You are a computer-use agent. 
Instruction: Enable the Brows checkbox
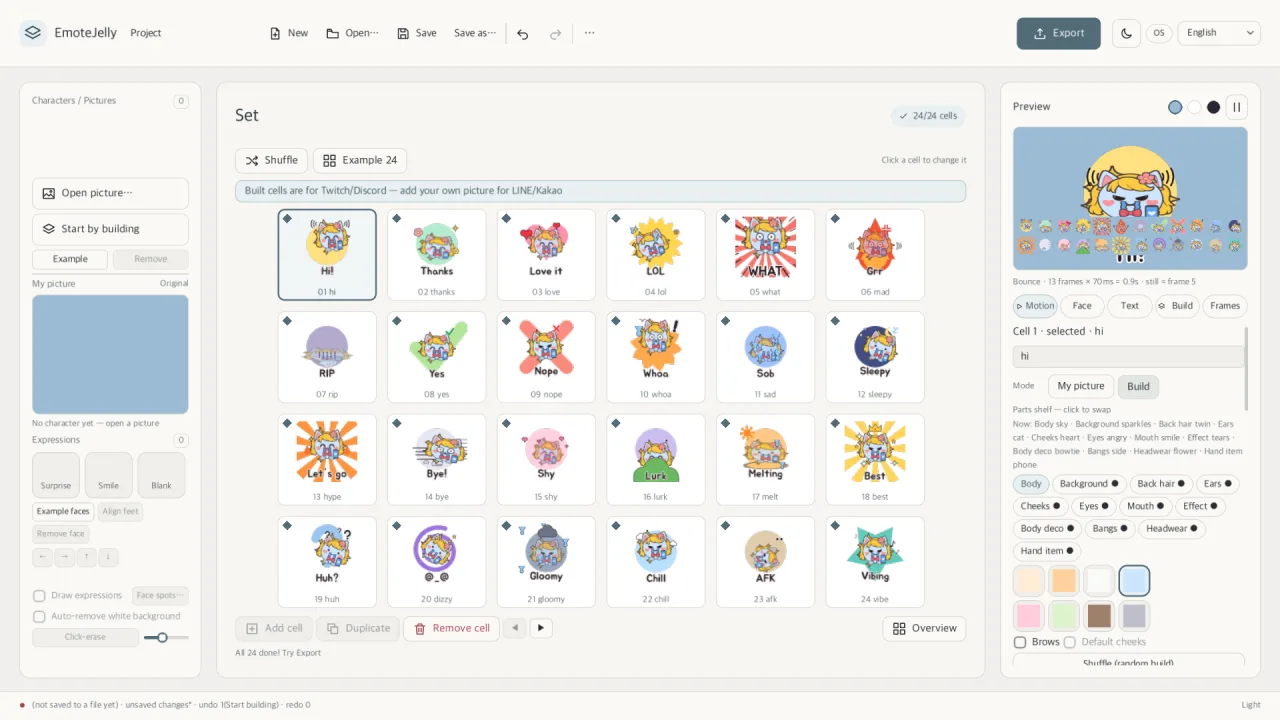[x=1020, y=642]
